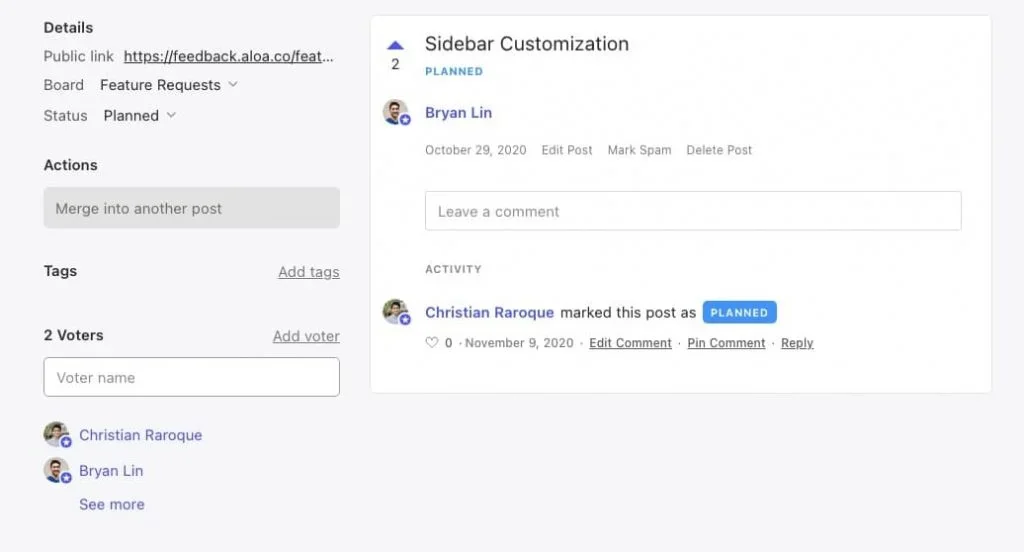Click the Add tags link
This screenshot has width=1024, height=552.
[x=308, y=272]
